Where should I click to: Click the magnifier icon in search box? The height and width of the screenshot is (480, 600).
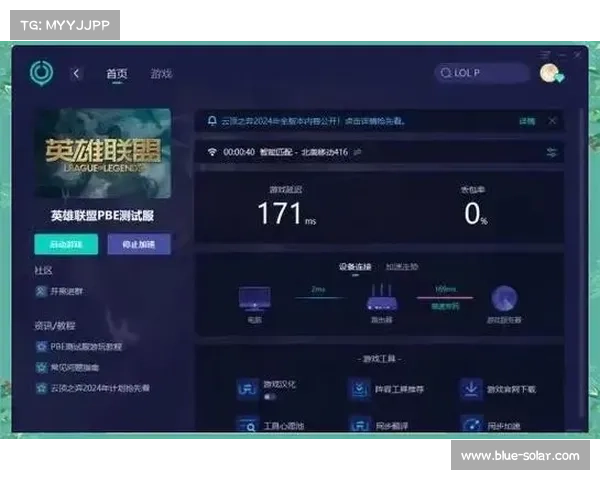[x=445, y=73]
